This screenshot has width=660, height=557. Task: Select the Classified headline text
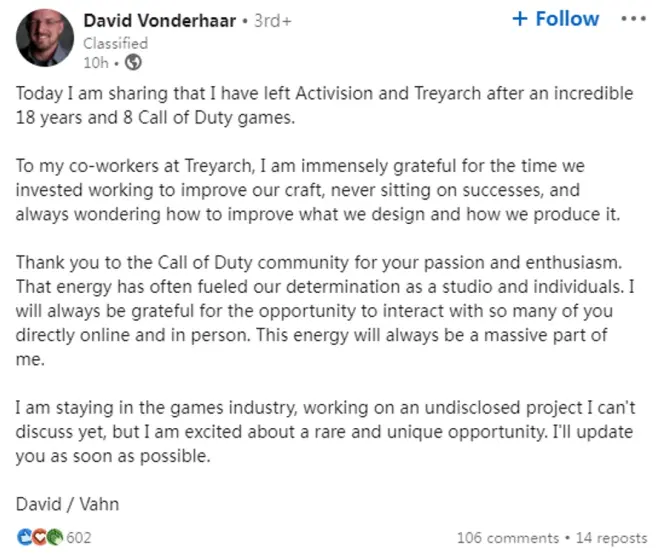point(115,43)
